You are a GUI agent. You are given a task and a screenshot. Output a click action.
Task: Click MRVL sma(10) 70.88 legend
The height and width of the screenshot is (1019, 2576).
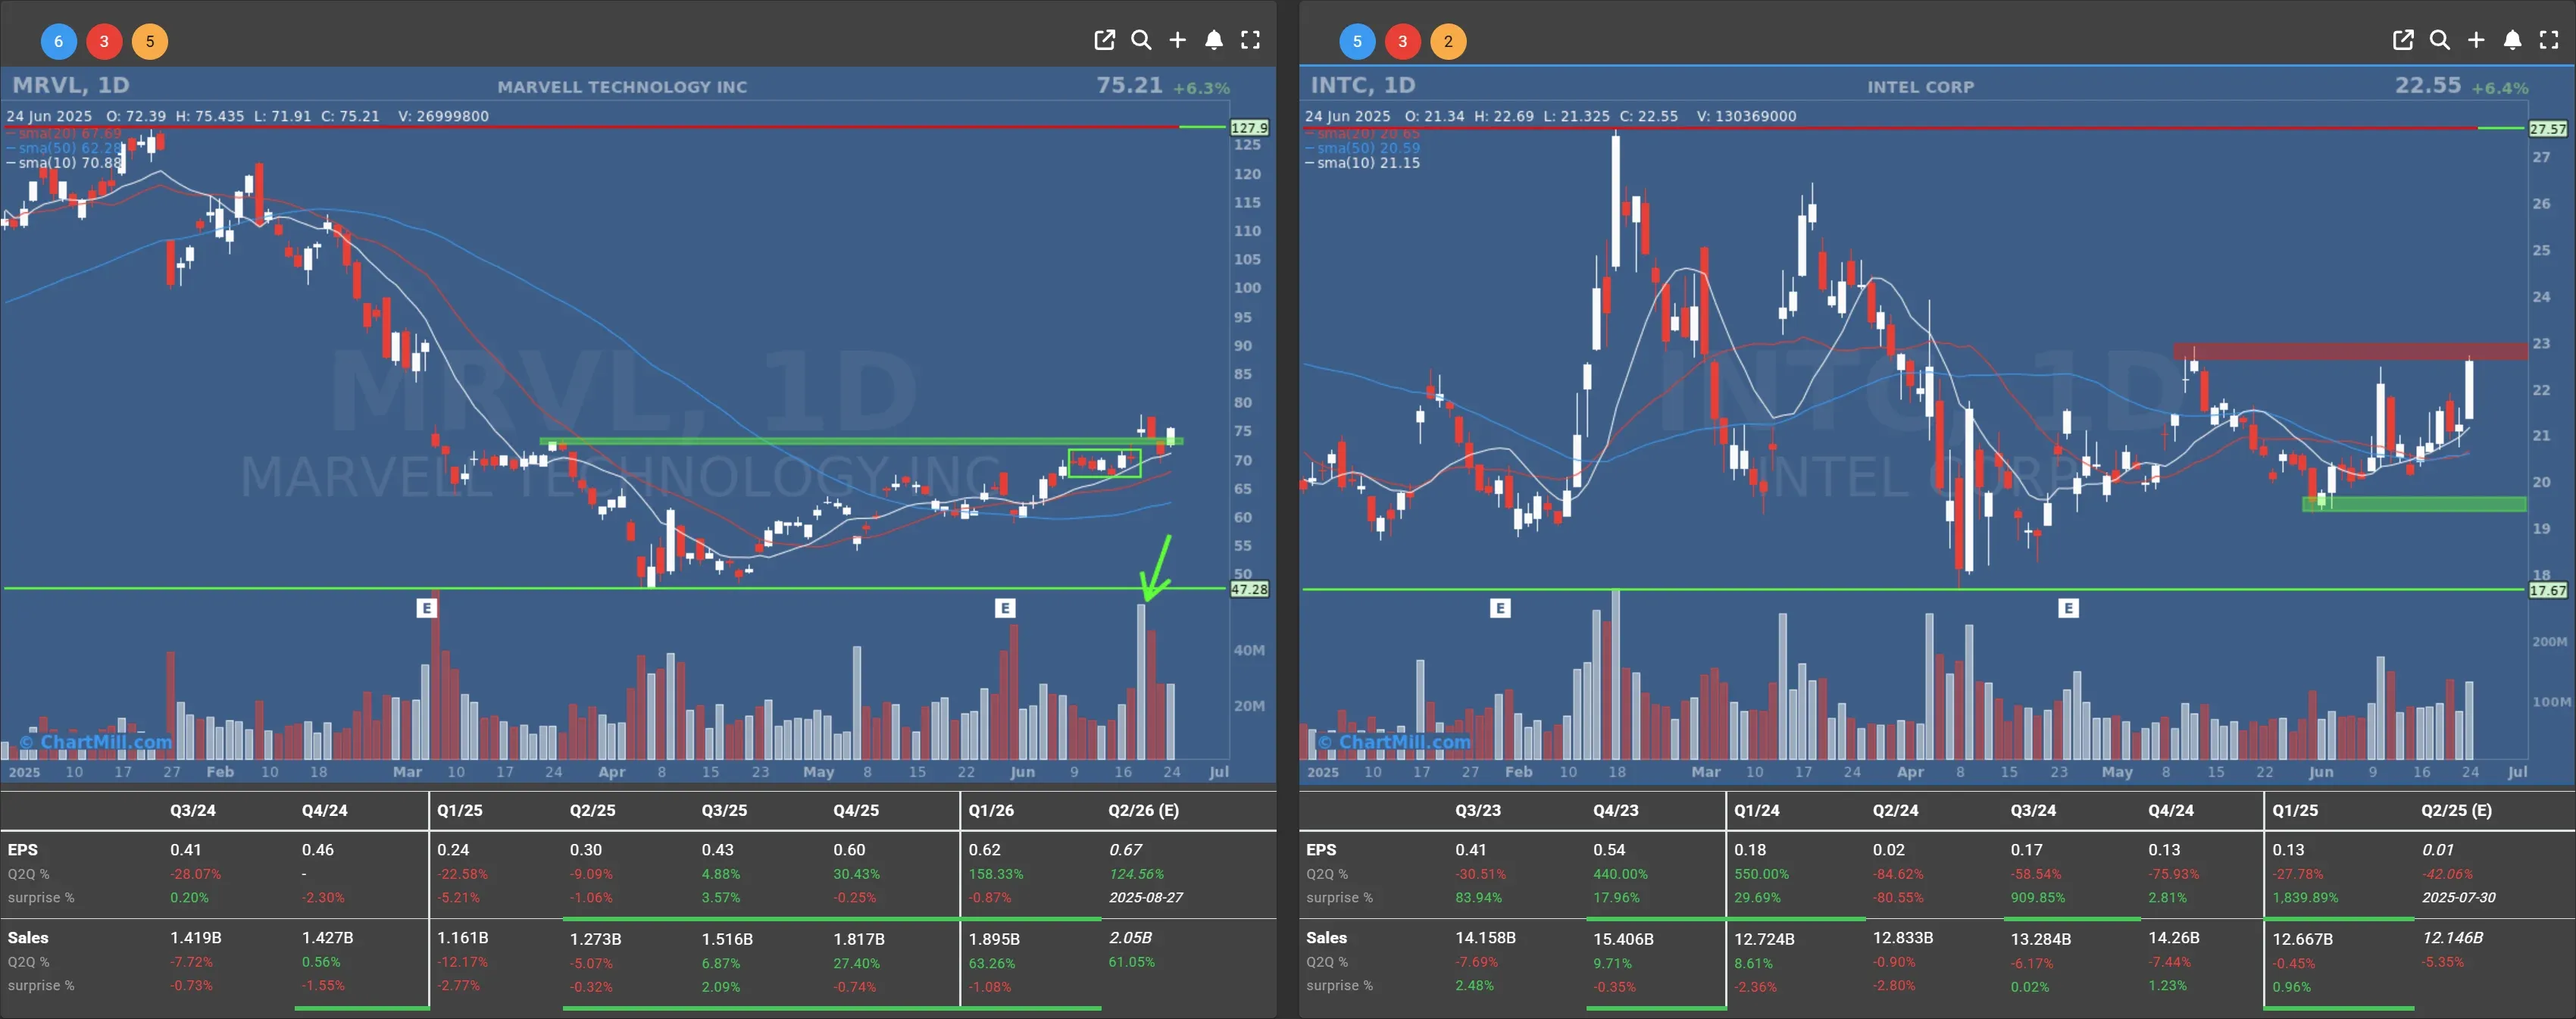pyautogui.click(x=64, y=163)
